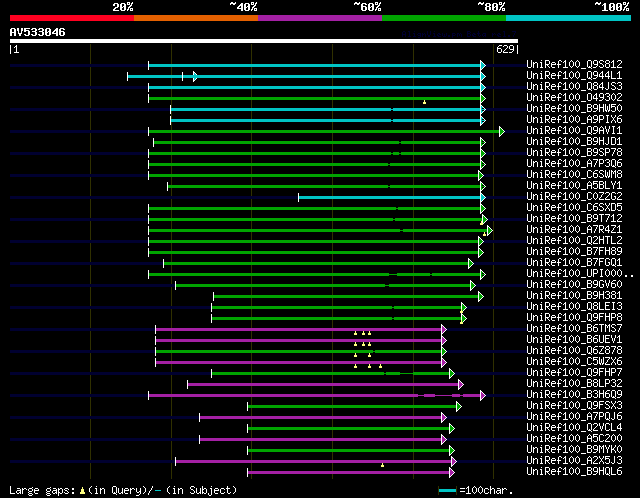Select the UniRef100_B9H381 label
Screen dimensions: 640x498
(x=574, y=296)
